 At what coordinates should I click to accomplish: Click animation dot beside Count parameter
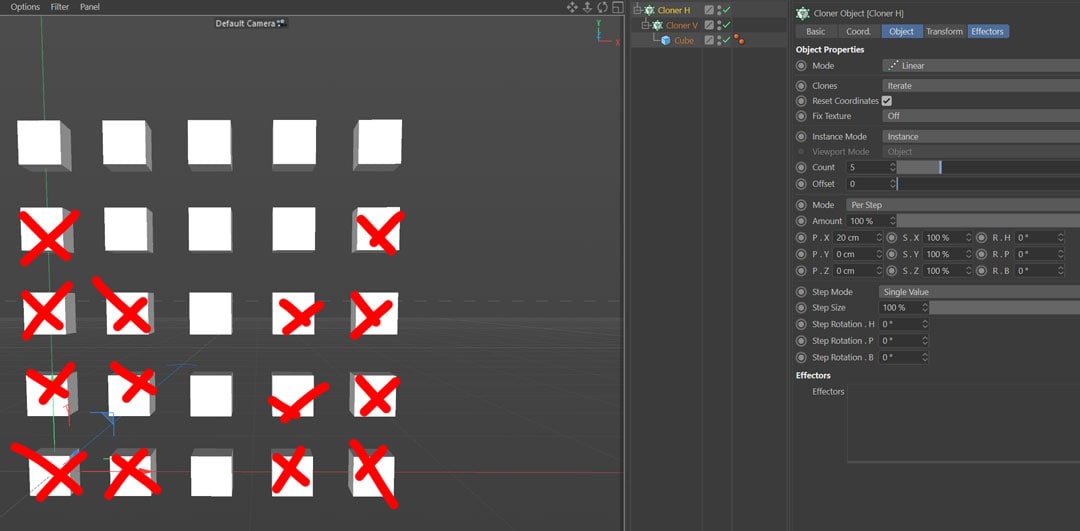tap(800, 167)
